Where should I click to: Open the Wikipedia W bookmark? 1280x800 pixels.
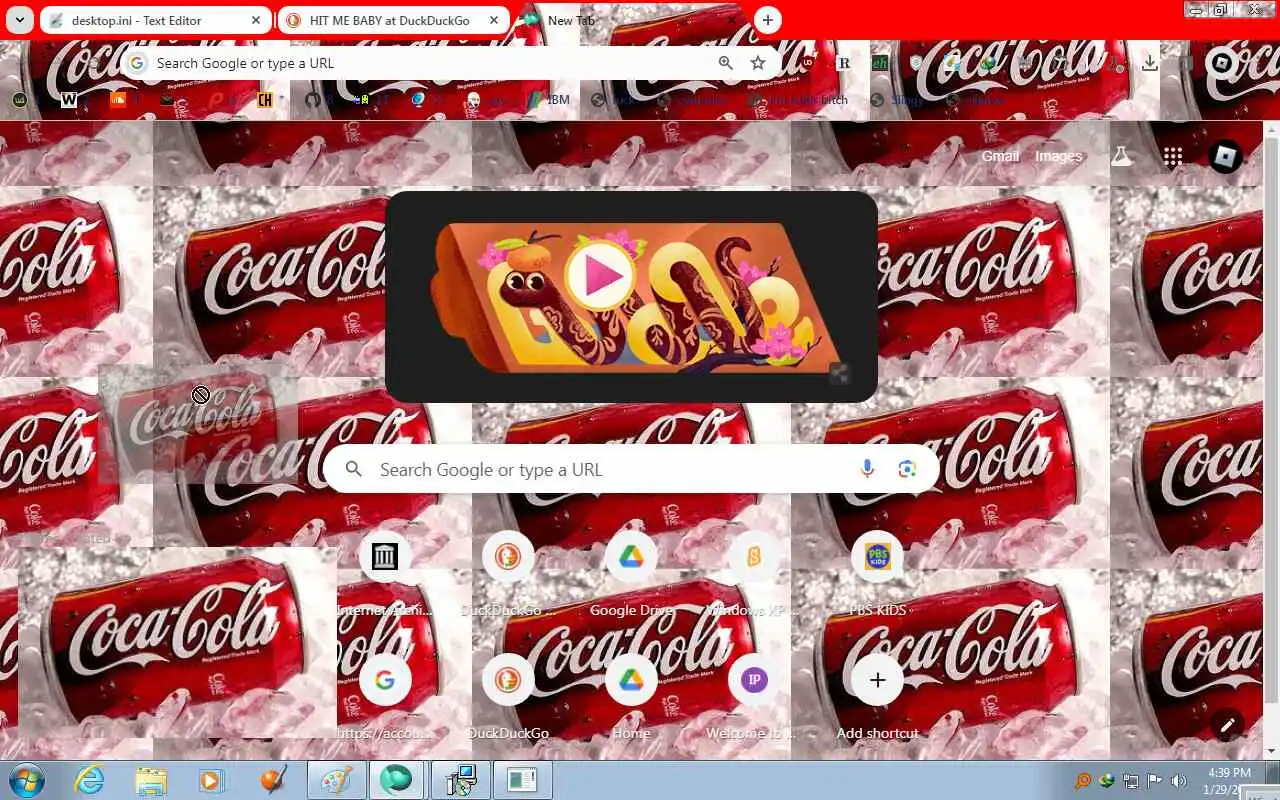tap(69, 100)
